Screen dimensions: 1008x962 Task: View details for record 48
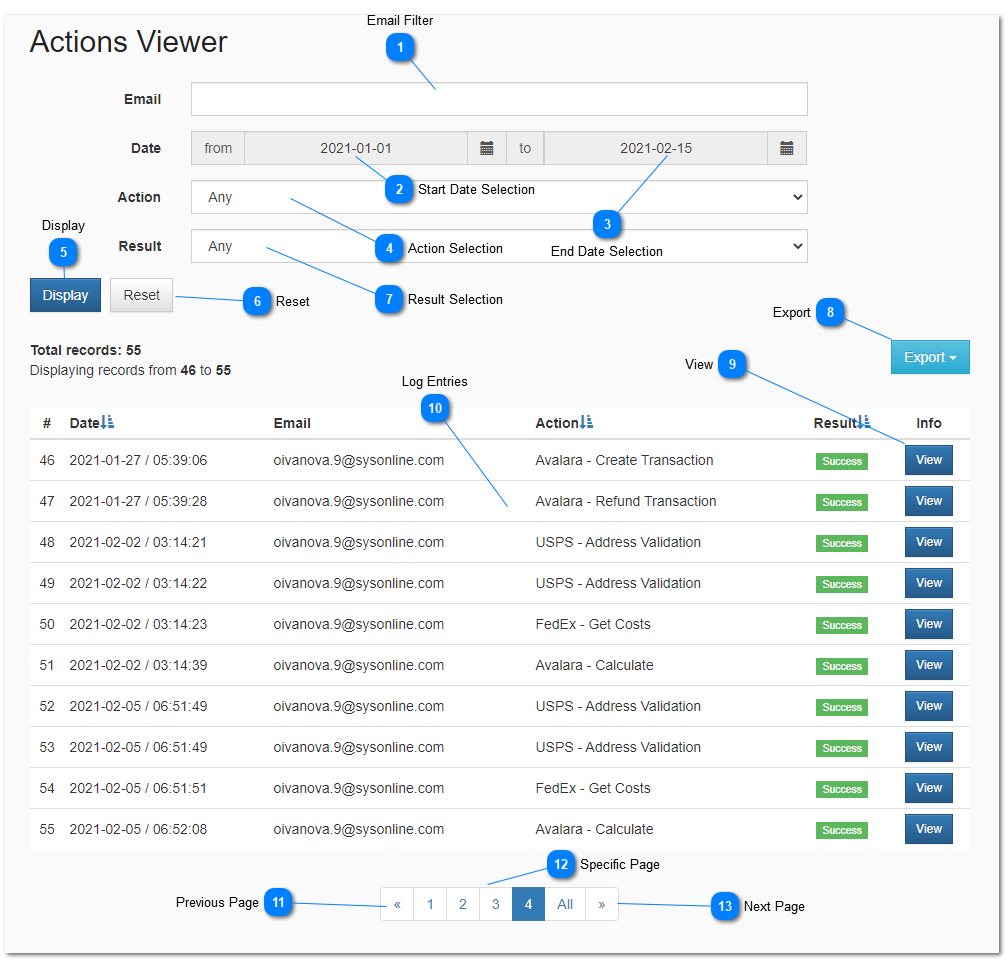pyautogui.click(x=928, y=543)
